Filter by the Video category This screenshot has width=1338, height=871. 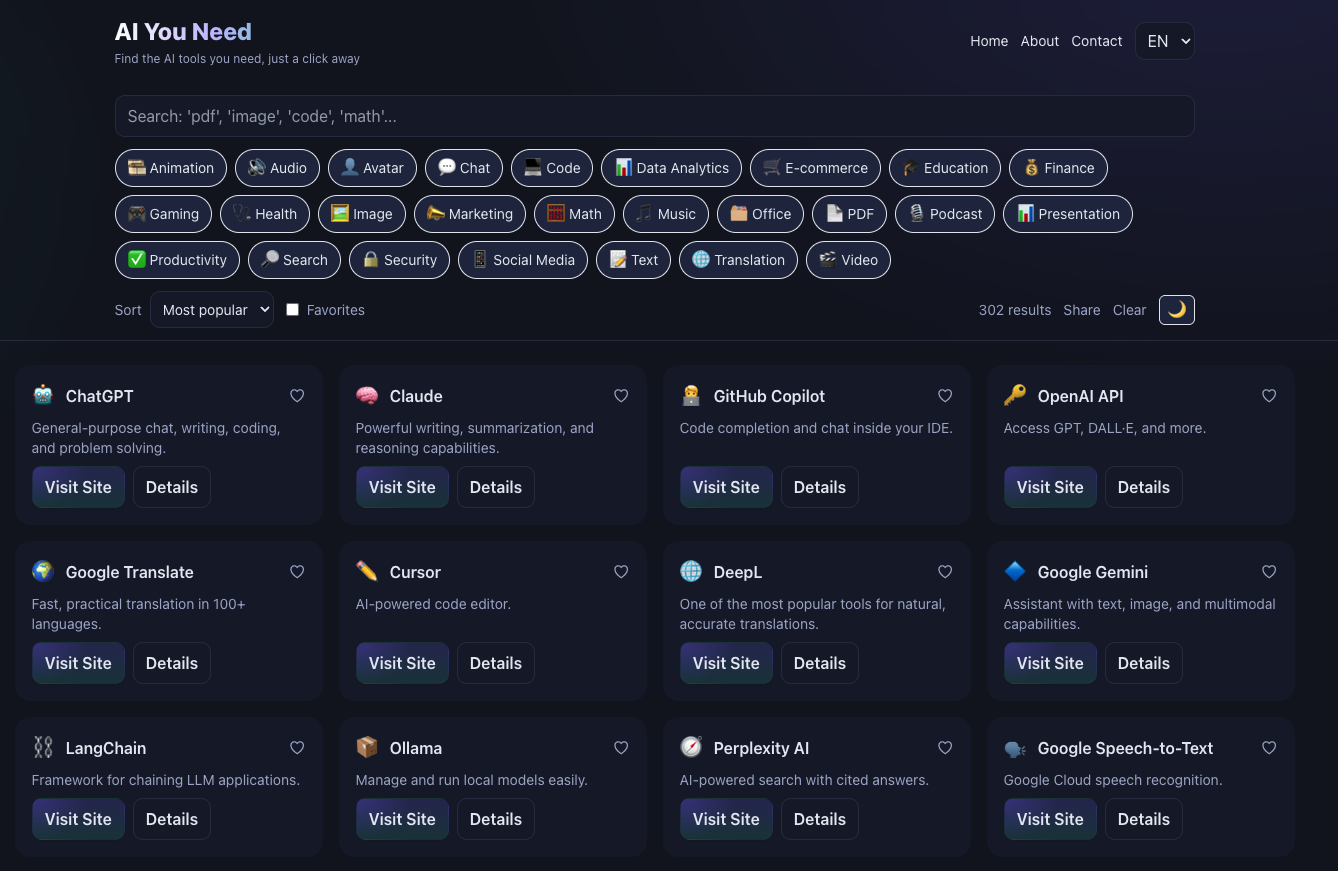point(848,260)
